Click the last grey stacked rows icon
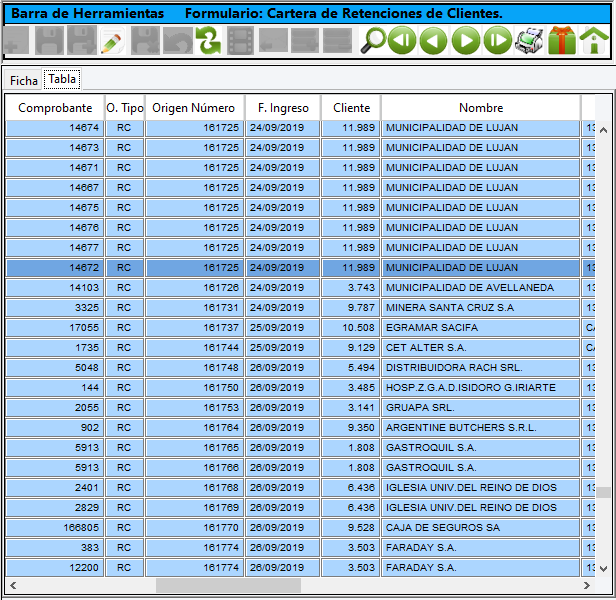616x600 pixels. [337, 40]
